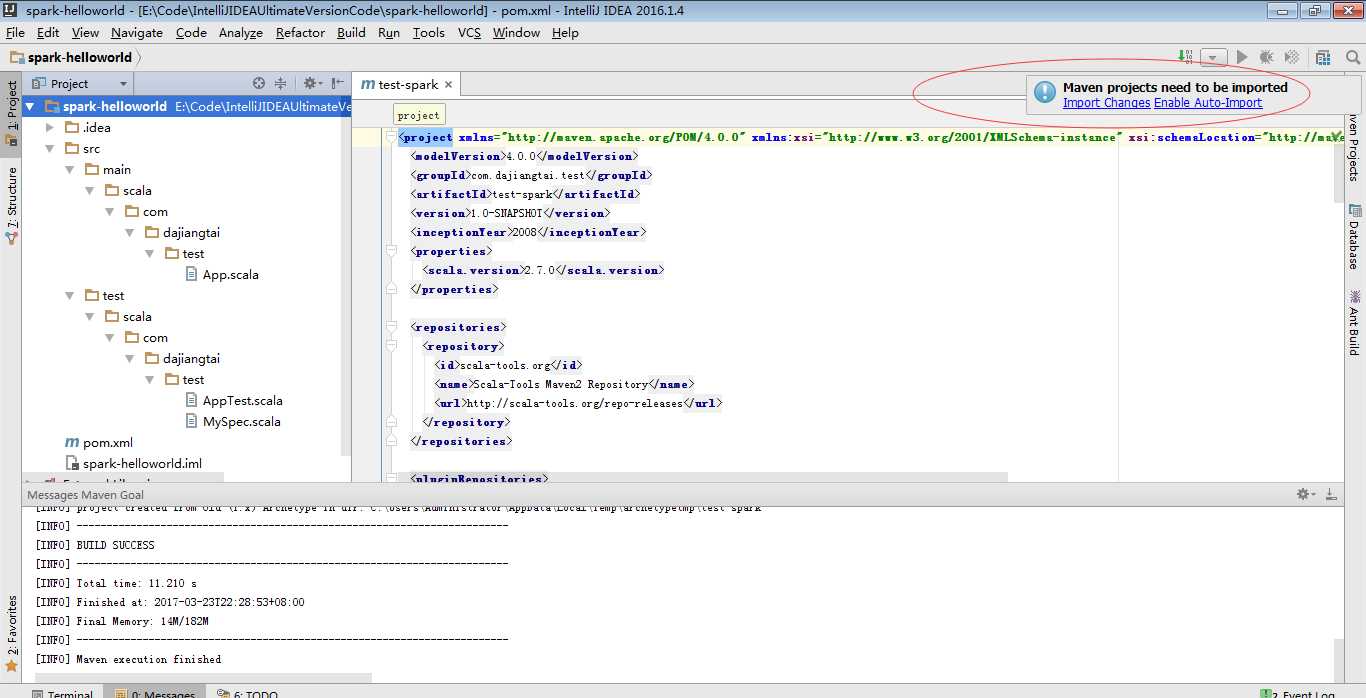This screenshot has height=698, width=1366.
Task: Open the TODO tool window
Action: pos(248,692)
